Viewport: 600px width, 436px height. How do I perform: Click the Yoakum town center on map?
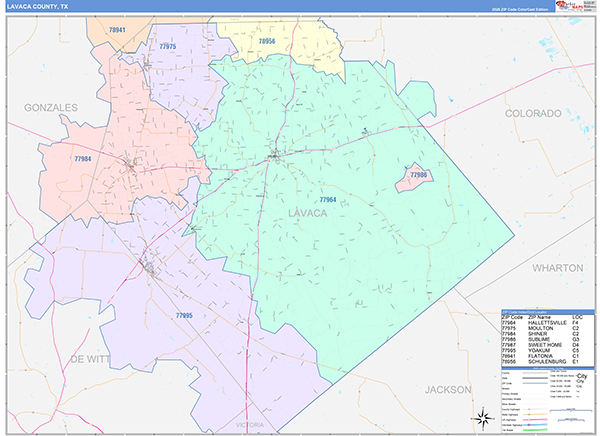148,266
